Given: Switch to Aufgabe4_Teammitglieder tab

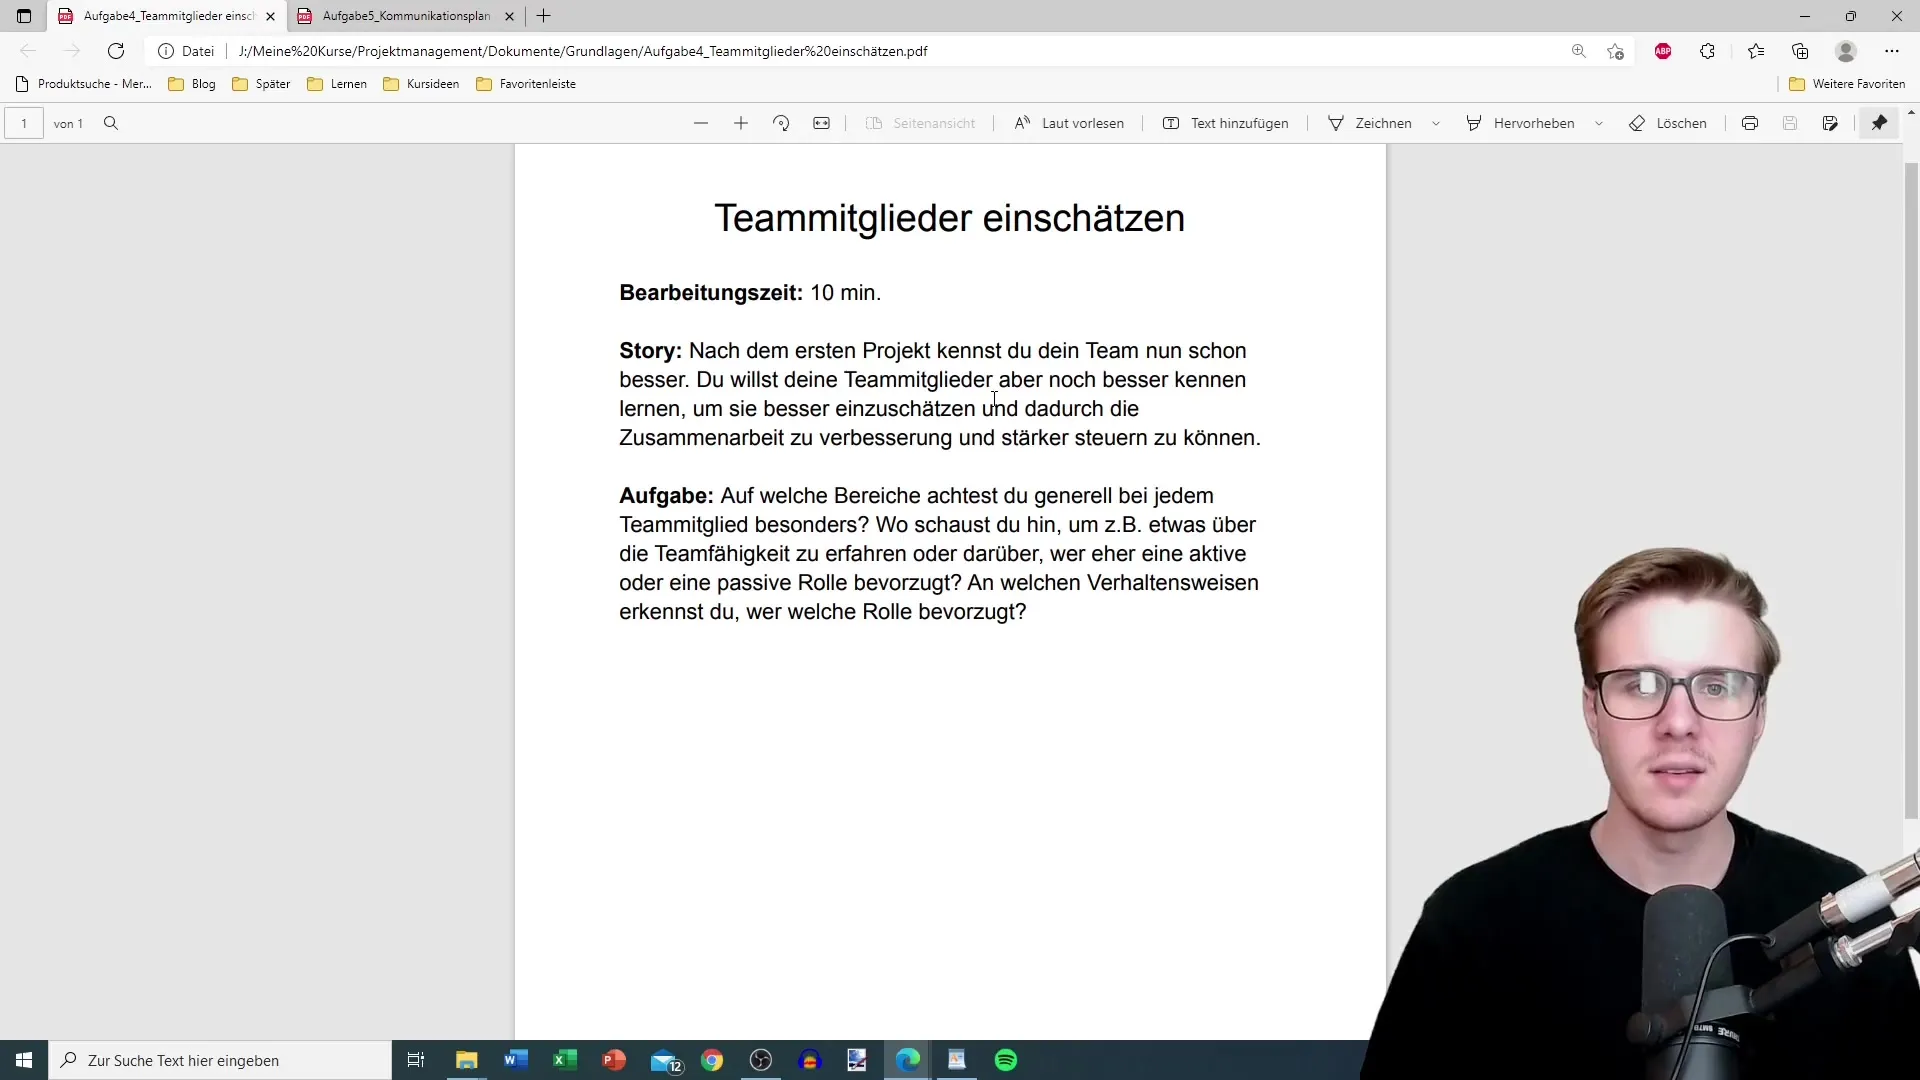Looking at the screenshot, I should [x=166, y=16].
